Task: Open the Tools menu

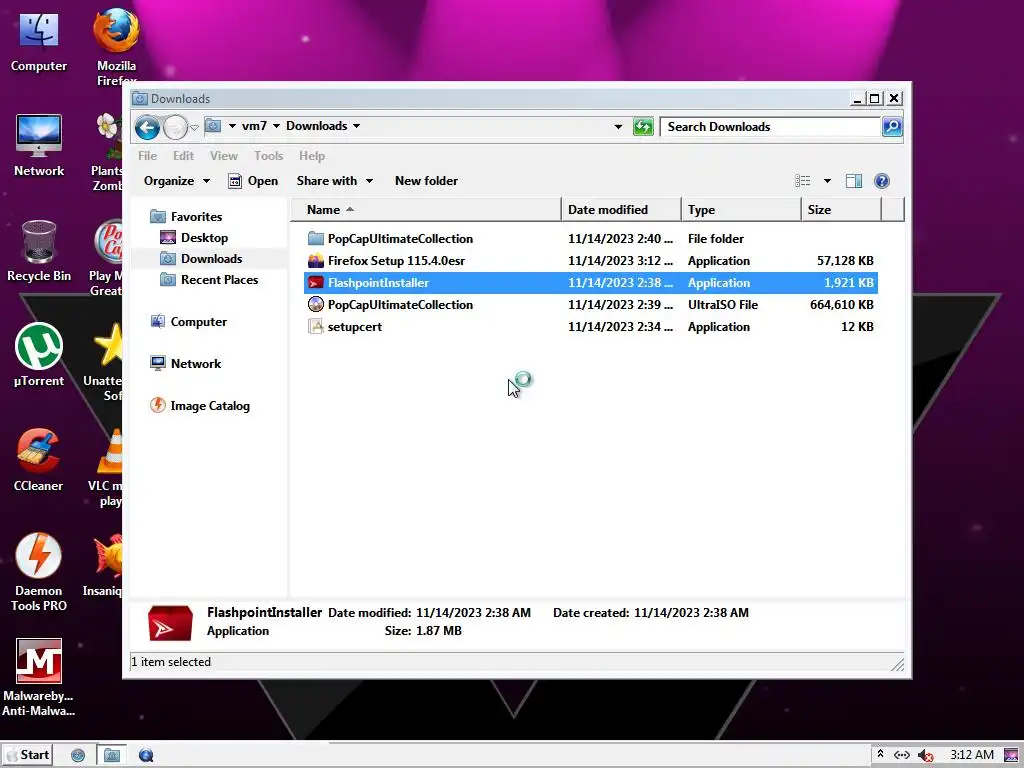Action: (268, 156)
